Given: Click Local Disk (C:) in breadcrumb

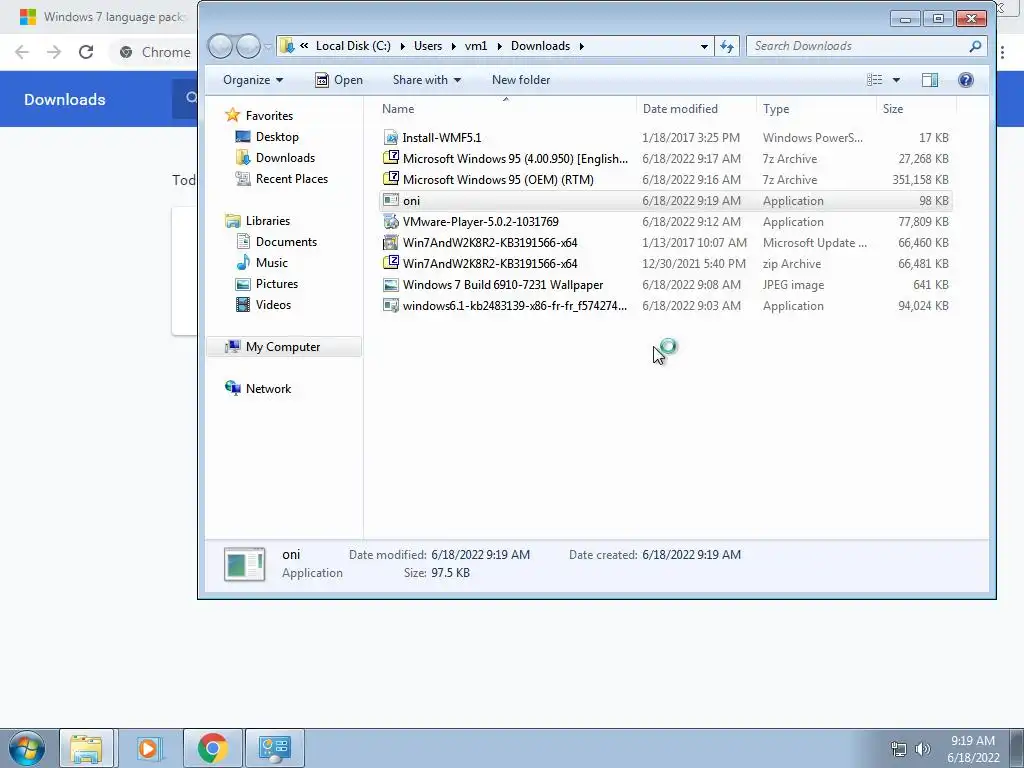Looking at the screenshot, I should (353, 46).
